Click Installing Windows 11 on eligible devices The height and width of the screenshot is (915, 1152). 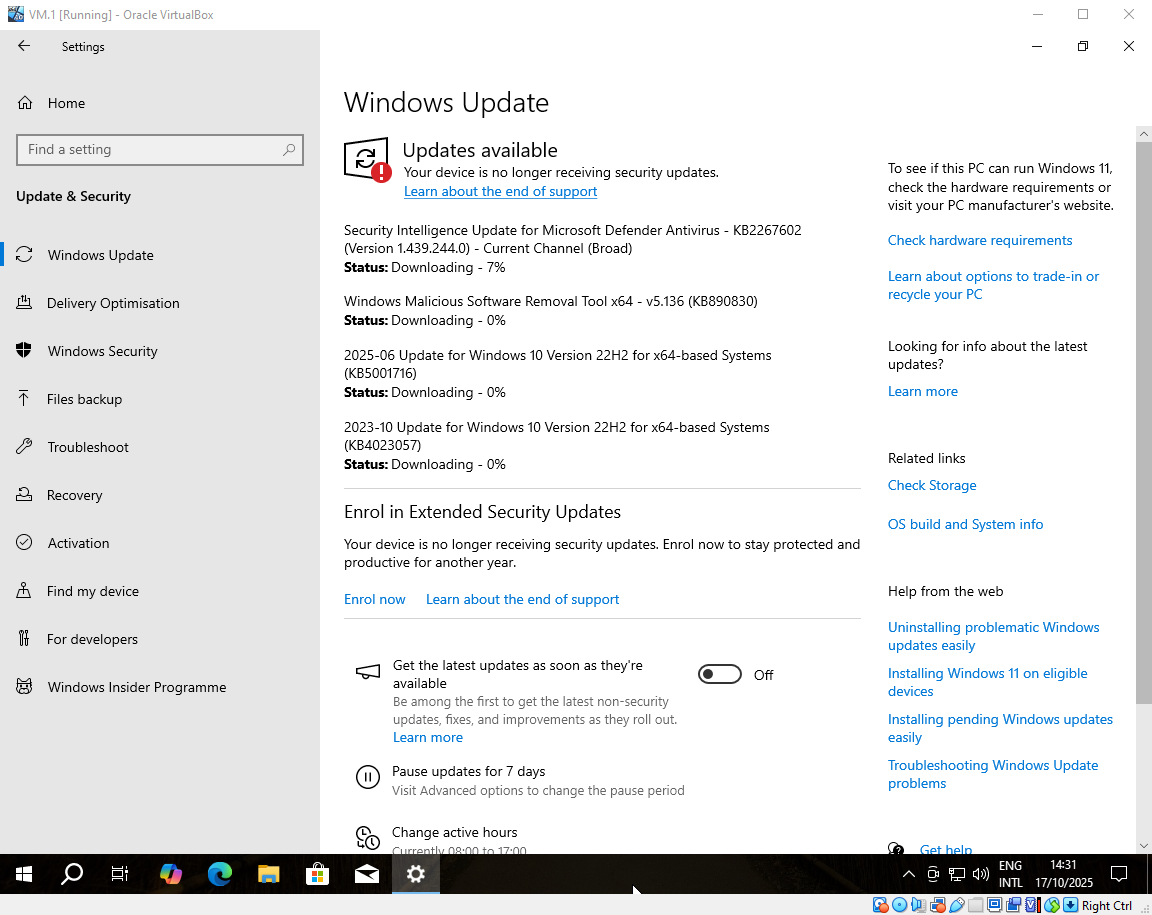(x=987, y=682)
